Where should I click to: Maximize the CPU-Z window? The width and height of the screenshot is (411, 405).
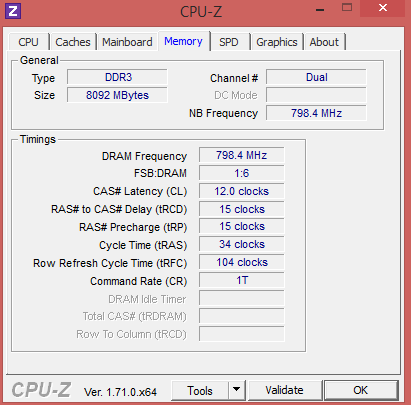[347, 7]
